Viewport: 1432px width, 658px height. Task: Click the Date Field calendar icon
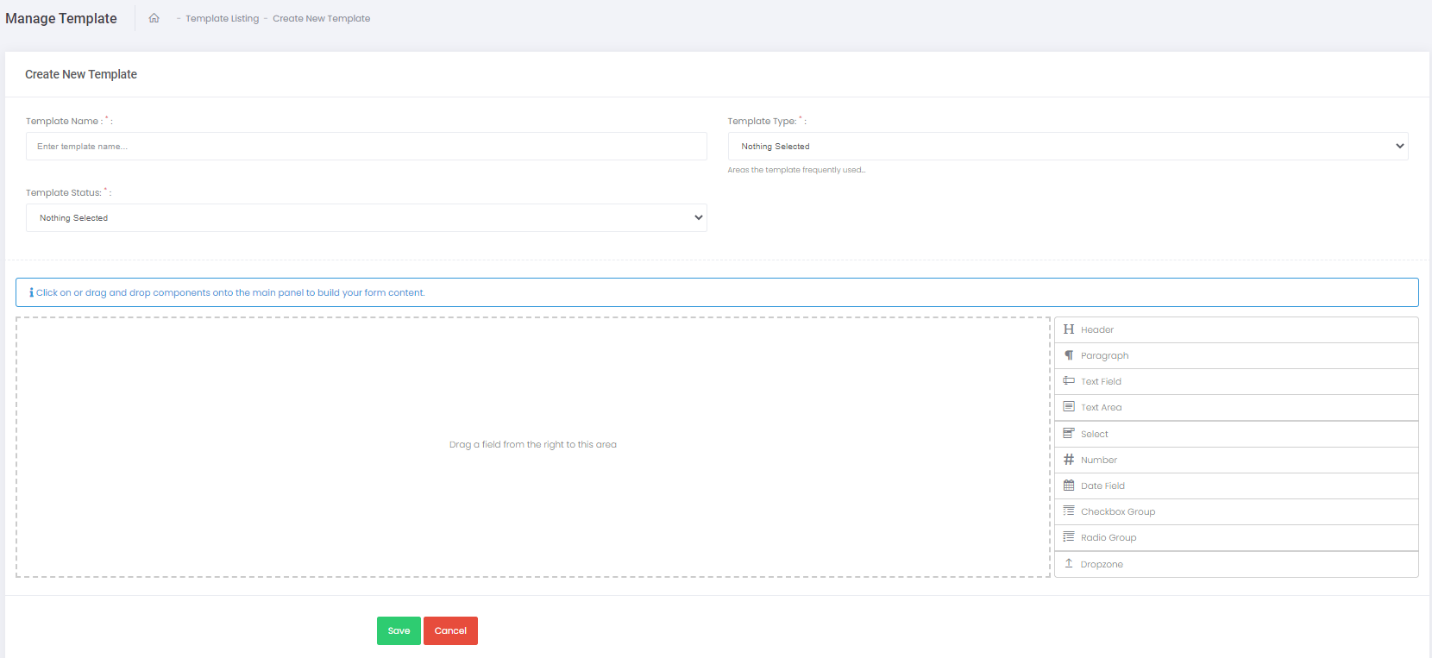click(x=1068, y=486)
